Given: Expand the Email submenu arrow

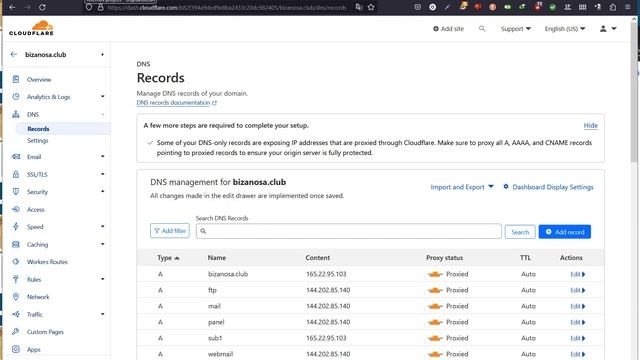Looking at the screenshot, I should pyautogui.click(x=102, y=156).
